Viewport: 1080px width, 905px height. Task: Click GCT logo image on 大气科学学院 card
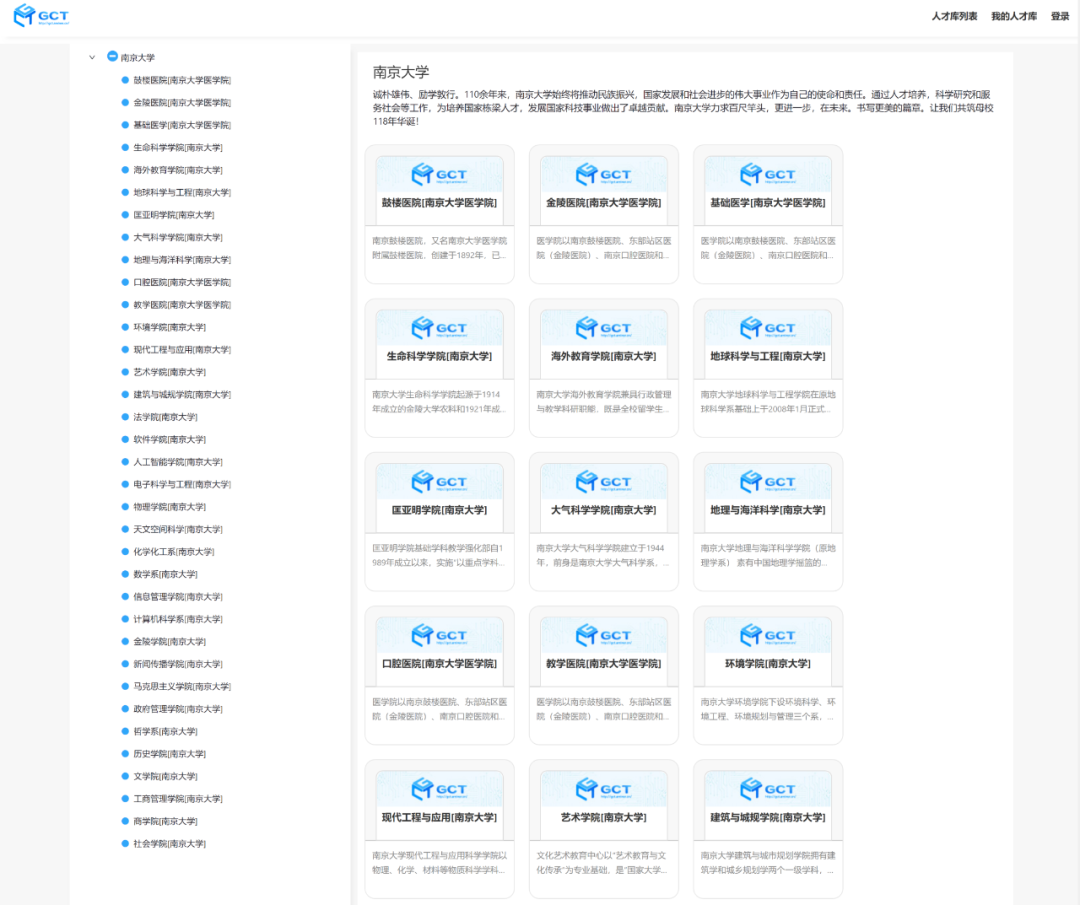pos(603,481)
